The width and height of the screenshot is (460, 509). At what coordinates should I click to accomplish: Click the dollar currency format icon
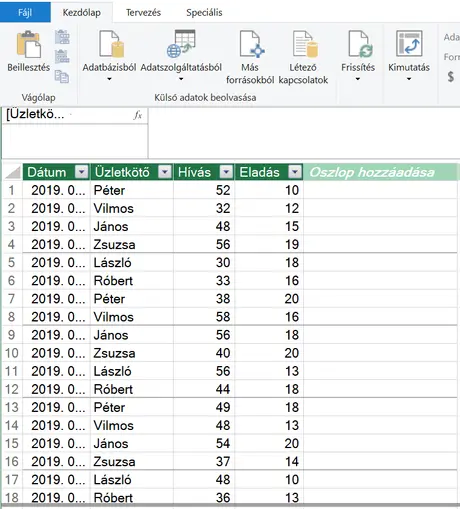pos(451,77)
